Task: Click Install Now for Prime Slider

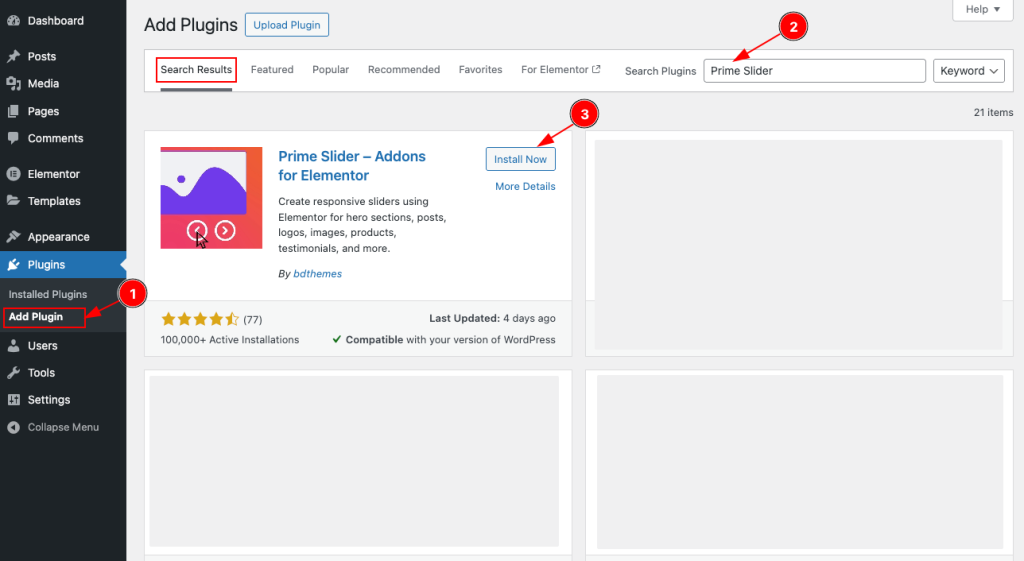Action: pyautogui.click(x=520, y=160)
